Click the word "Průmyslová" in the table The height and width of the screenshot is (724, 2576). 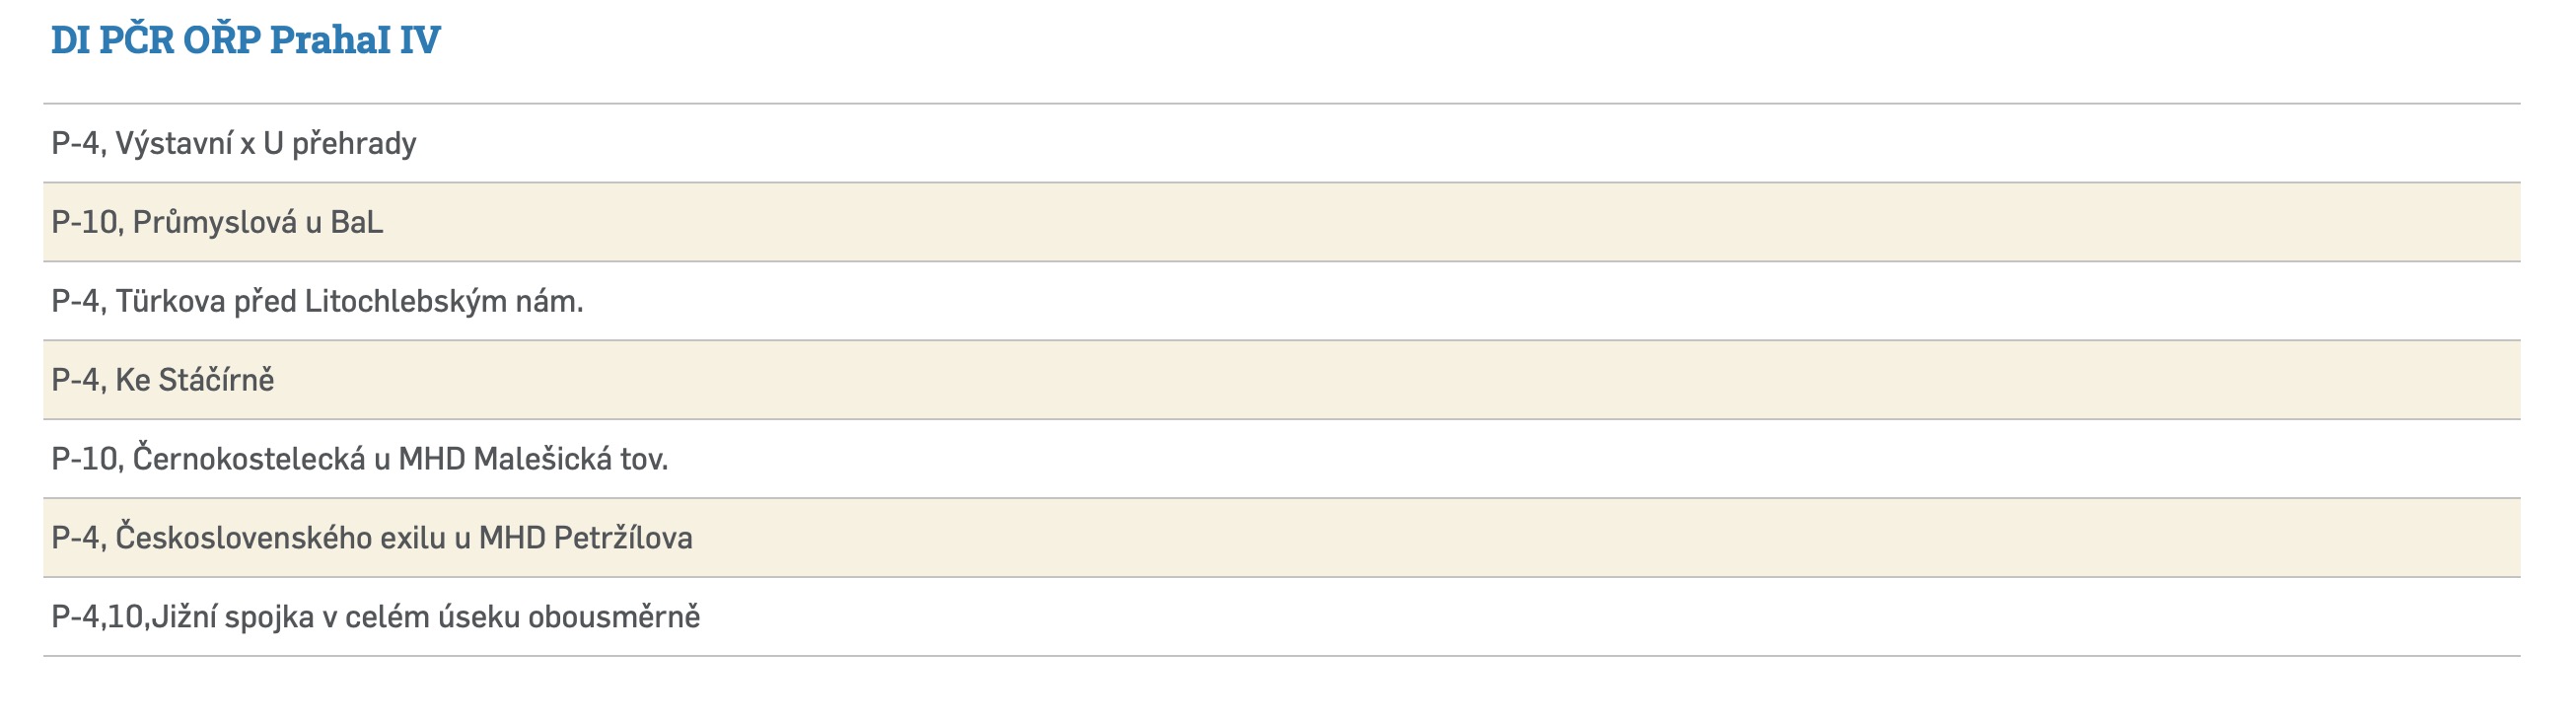pos(214,222)
